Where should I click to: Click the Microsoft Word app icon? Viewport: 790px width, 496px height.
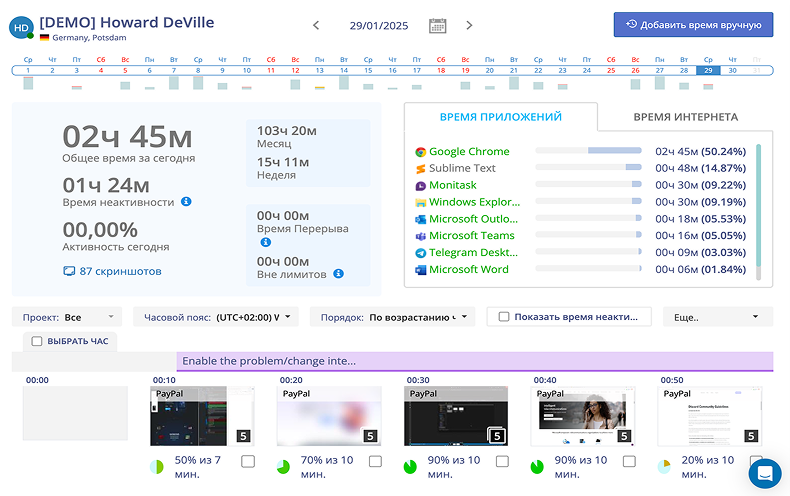click(x=420, y=270)
